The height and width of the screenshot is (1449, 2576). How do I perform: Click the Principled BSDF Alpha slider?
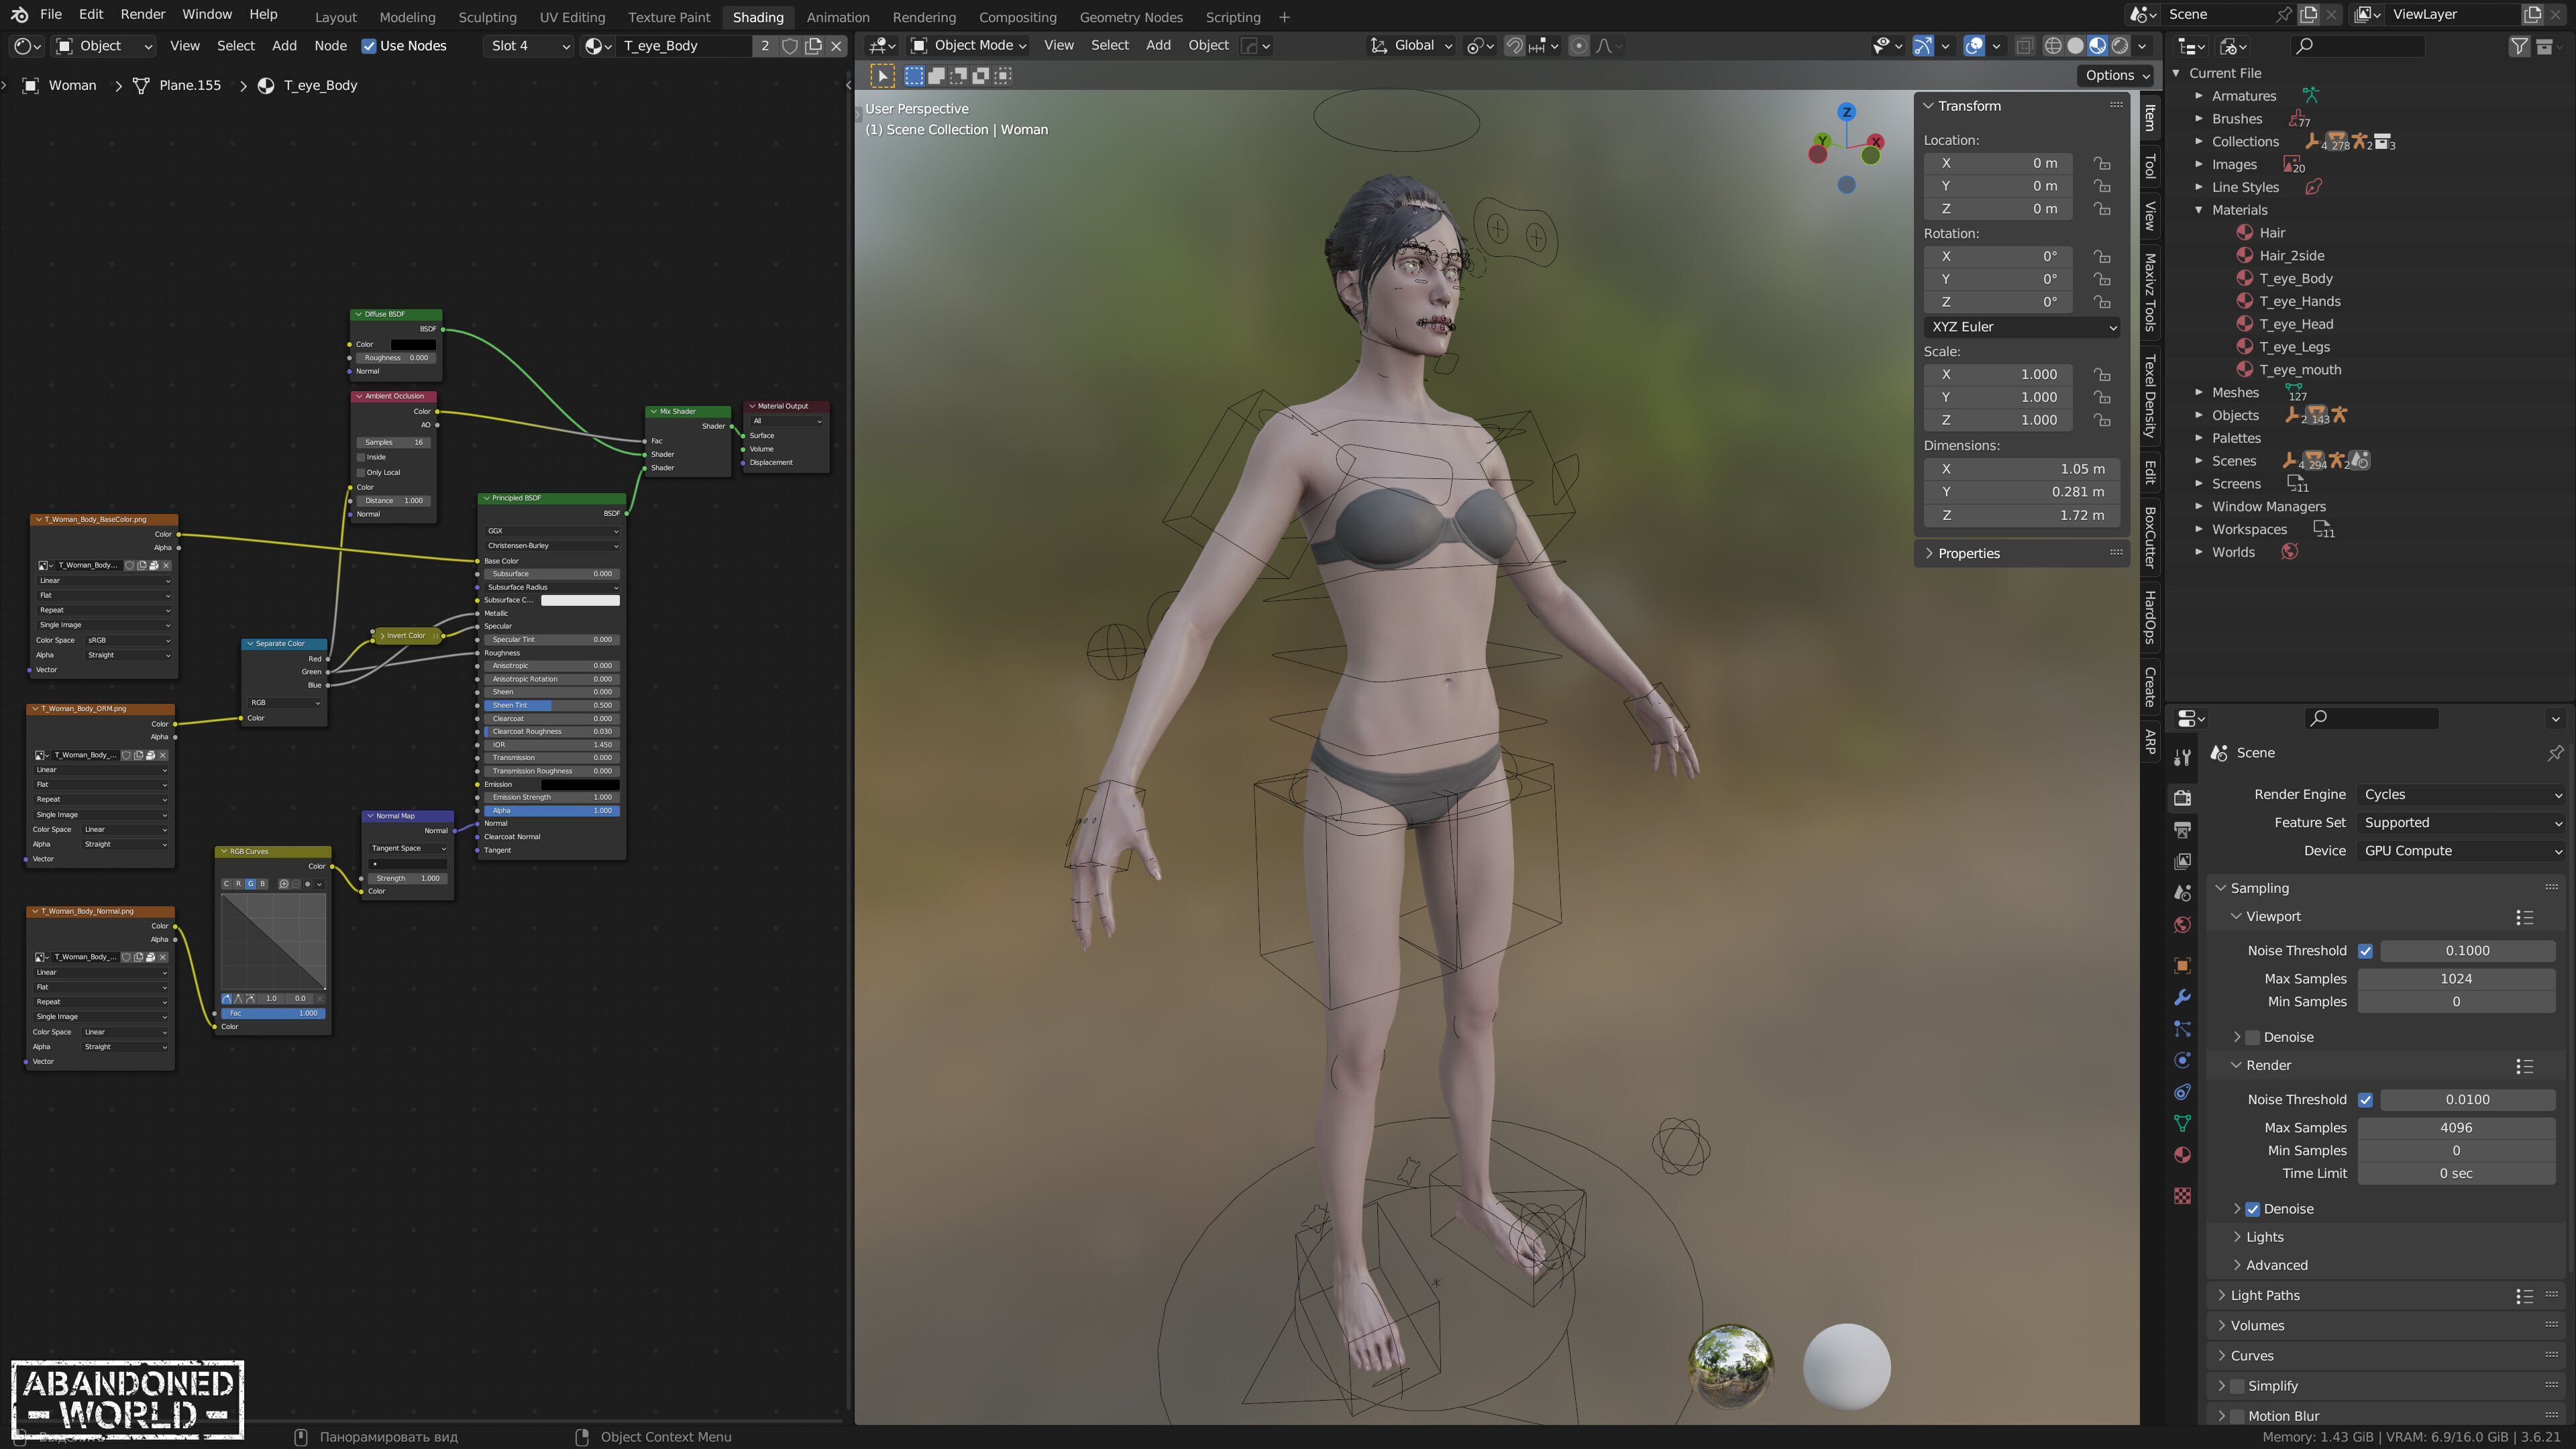click(x=551, y=811)
